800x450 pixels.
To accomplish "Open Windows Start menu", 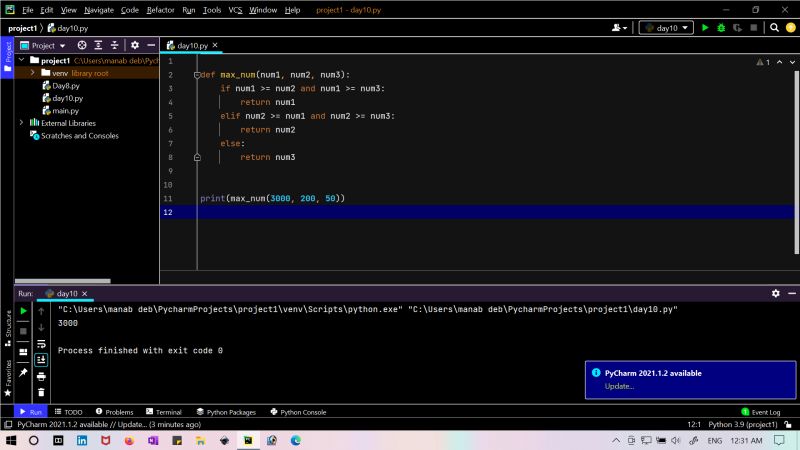I will click(10, 440).
